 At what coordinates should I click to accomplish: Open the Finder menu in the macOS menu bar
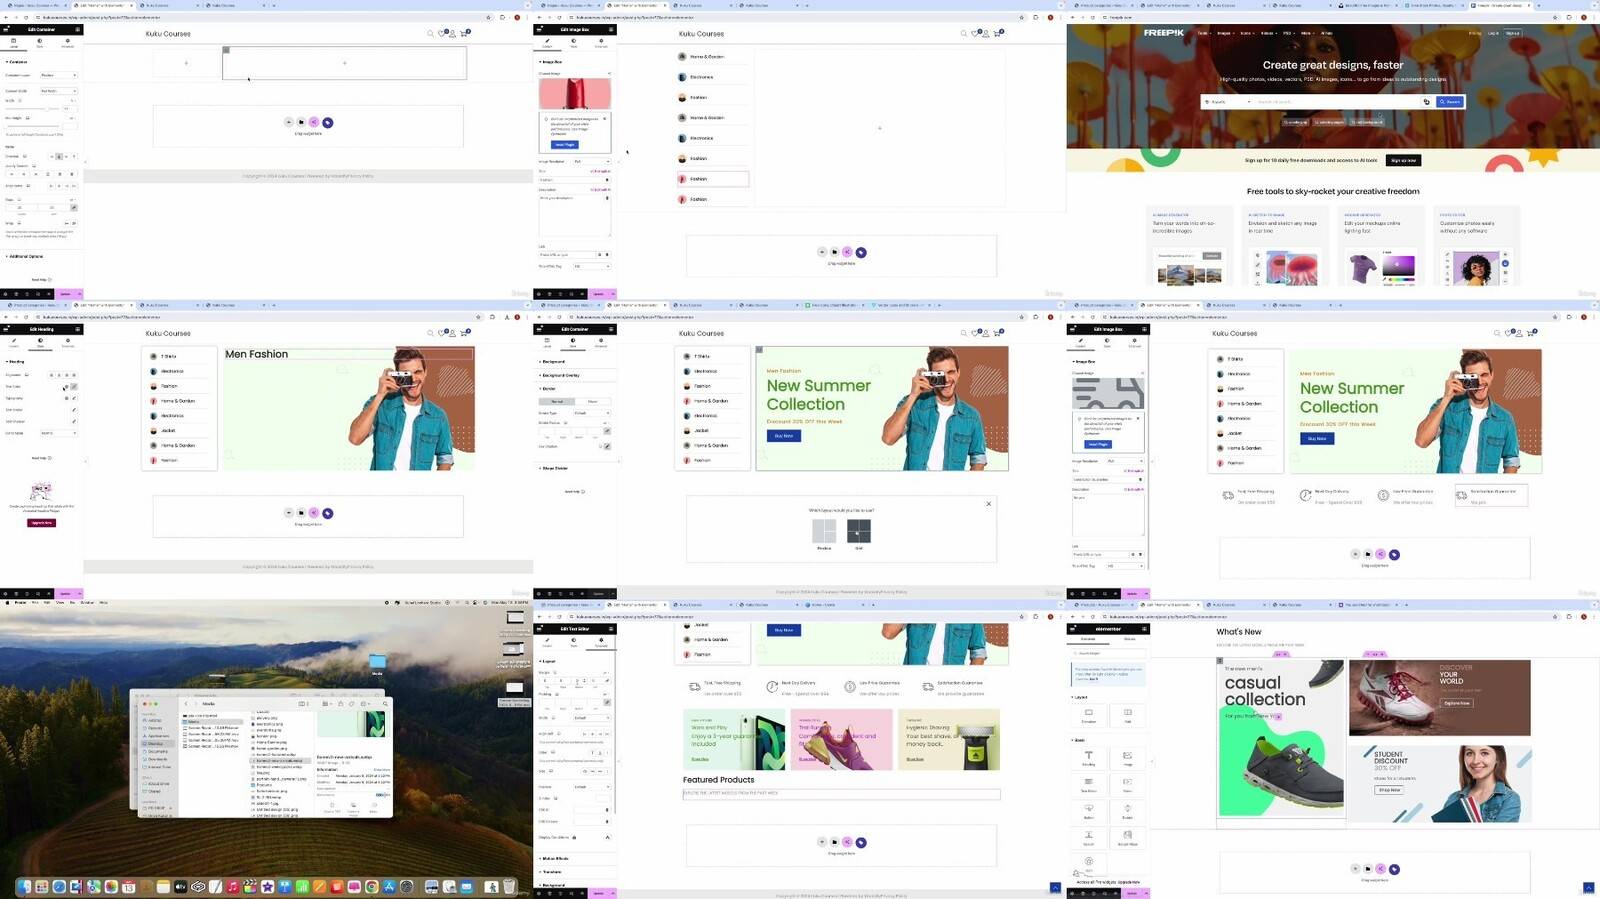21,603
